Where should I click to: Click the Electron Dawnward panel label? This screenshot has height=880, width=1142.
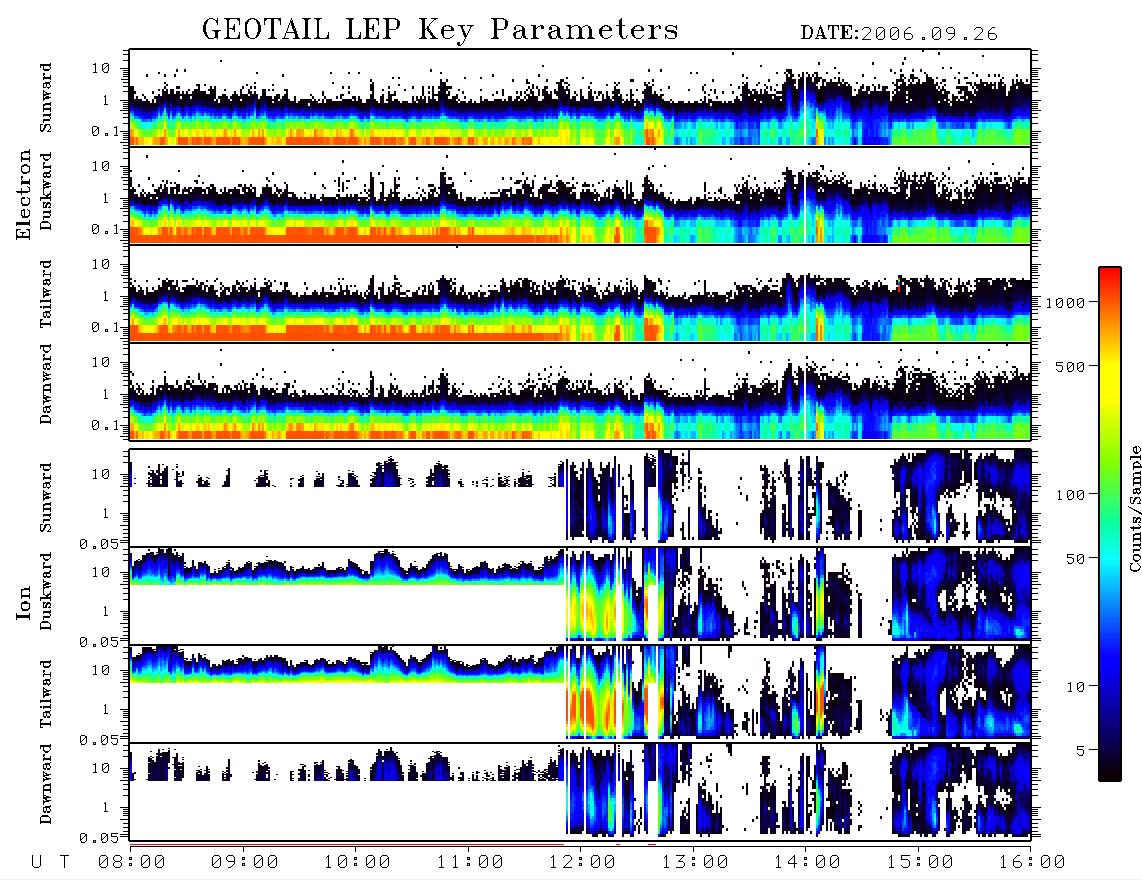[46, 384]
